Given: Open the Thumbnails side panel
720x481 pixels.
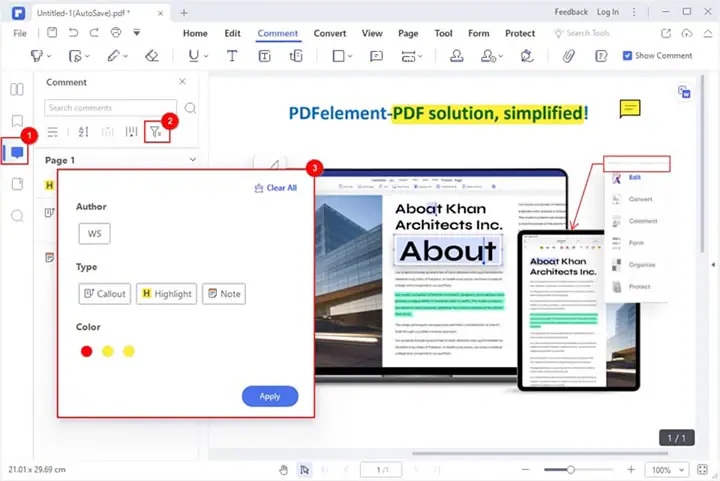Looking at the screenshot, I should (17, 89).
